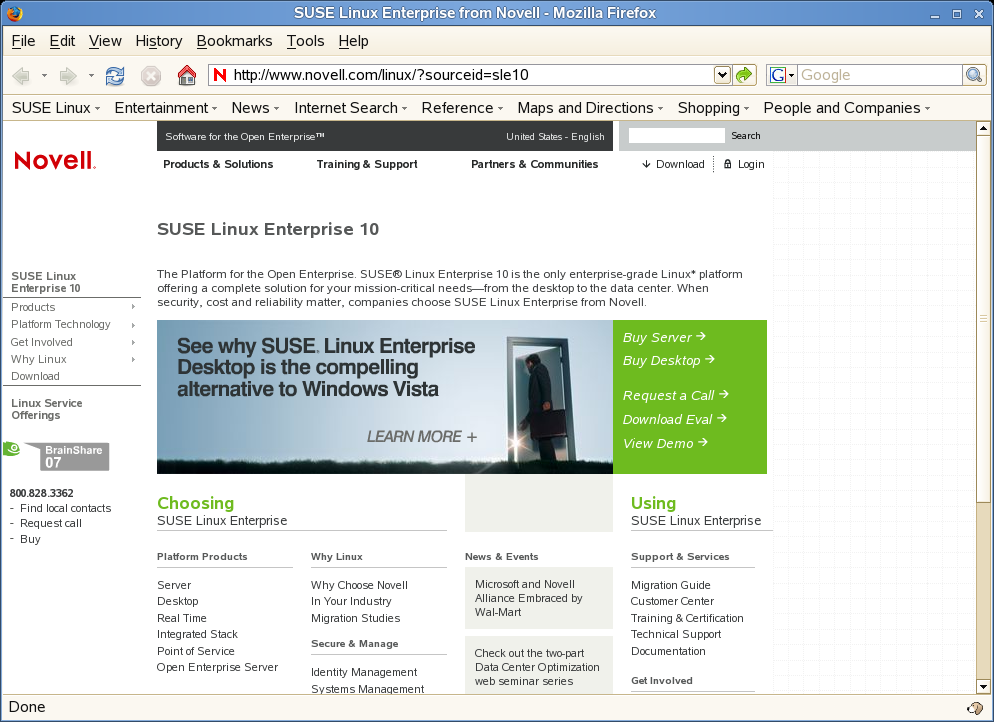The height and width of the screenshot is (722, 994).
Task: Go to Home with house icon
Action: [x=186, y=75]
